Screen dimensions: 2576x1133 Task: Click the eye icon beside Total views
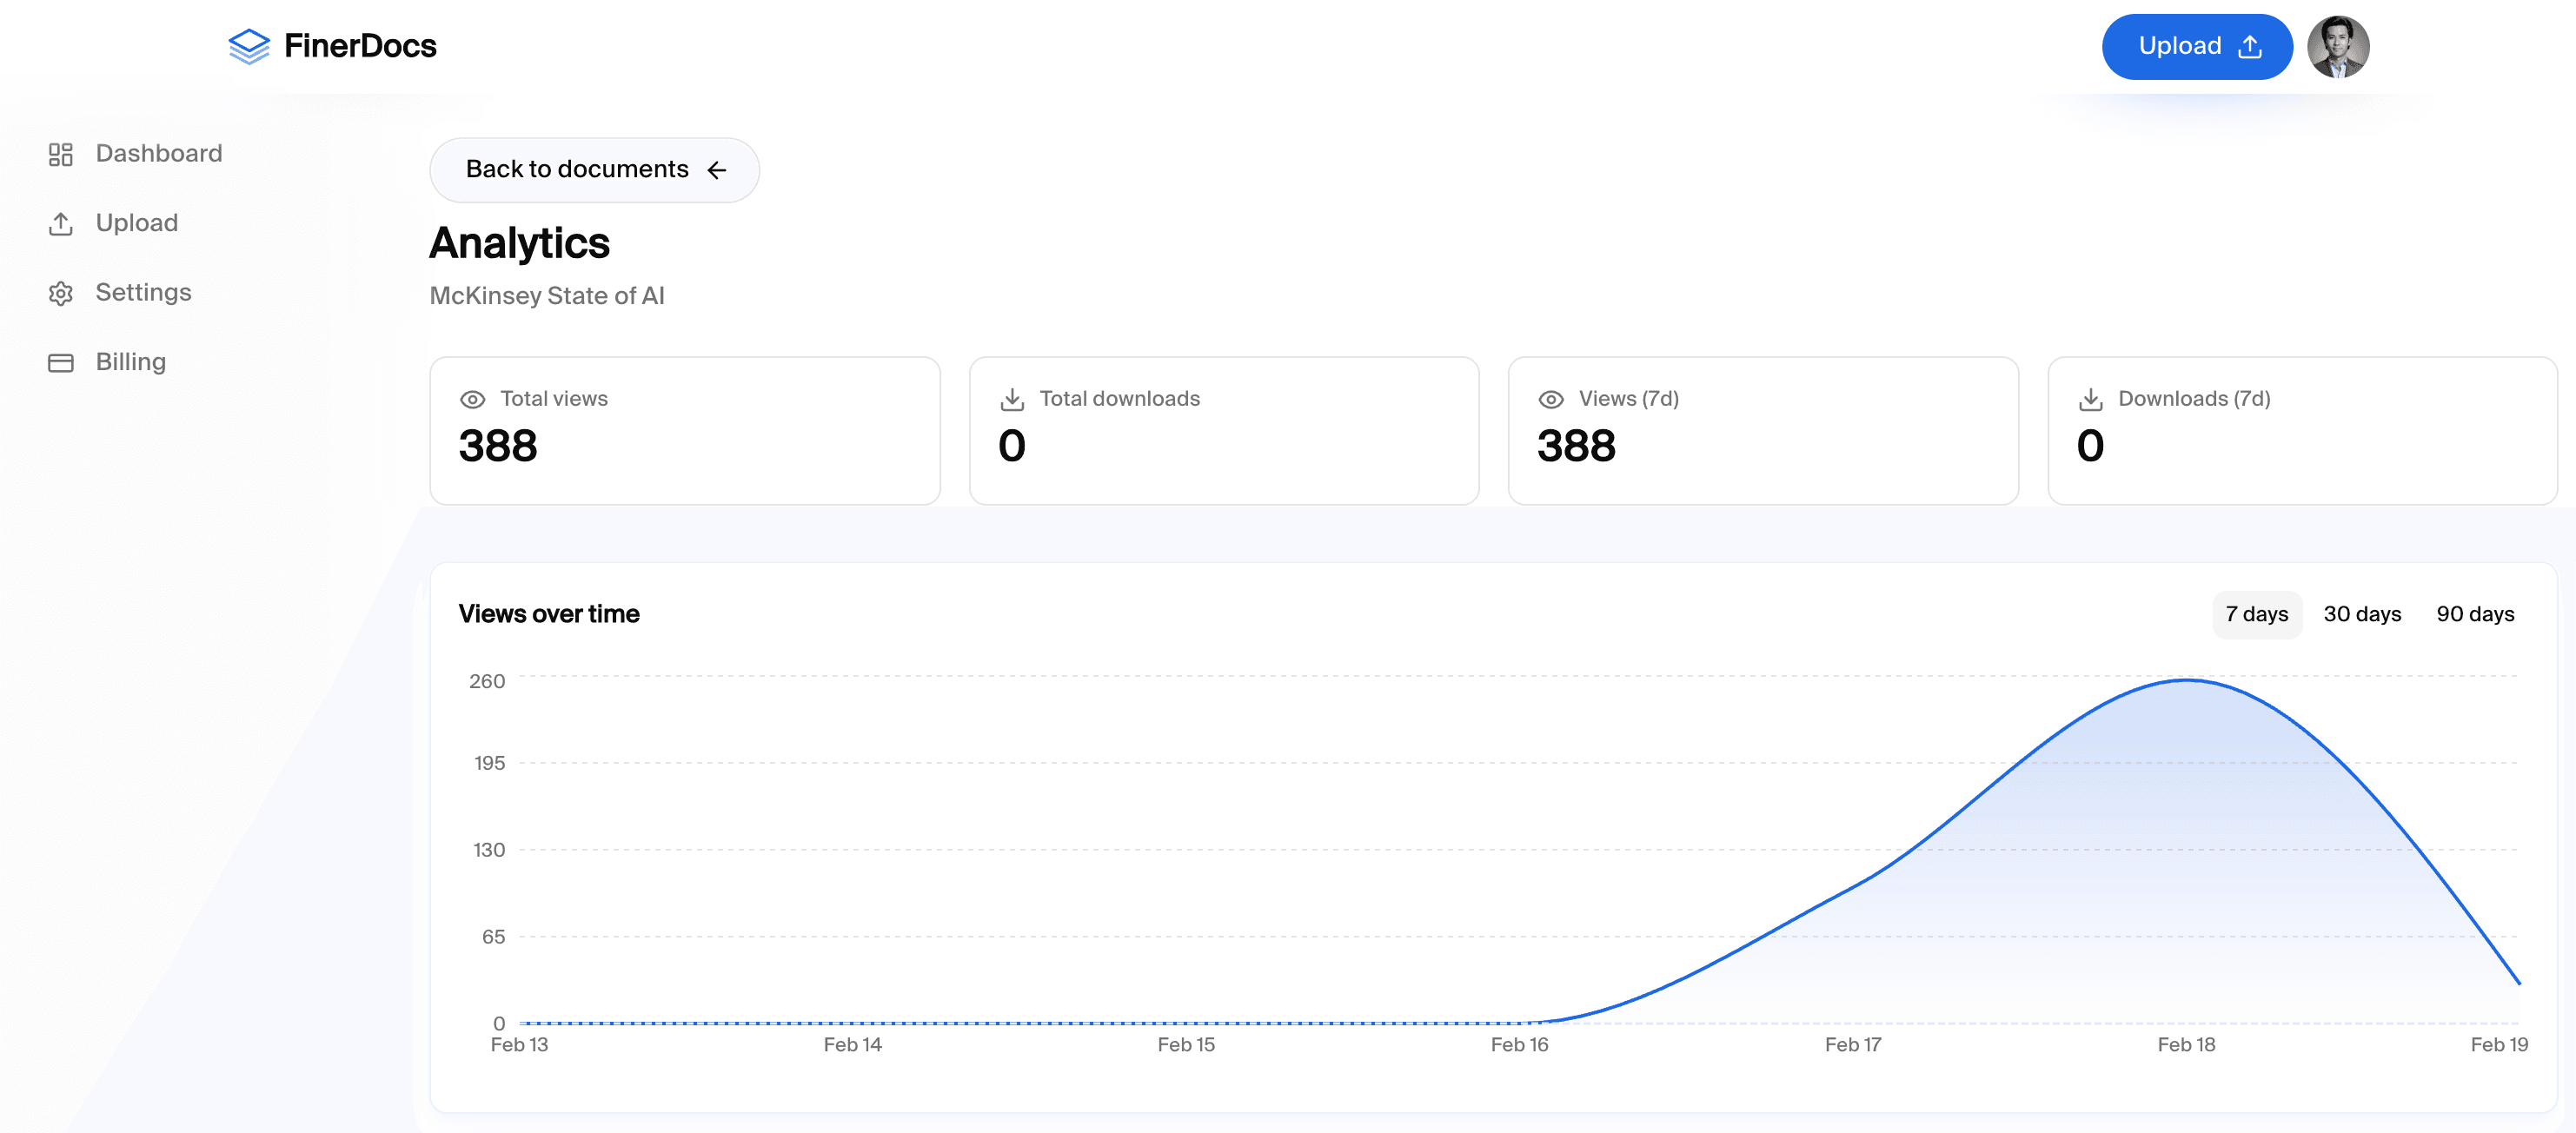472,399
